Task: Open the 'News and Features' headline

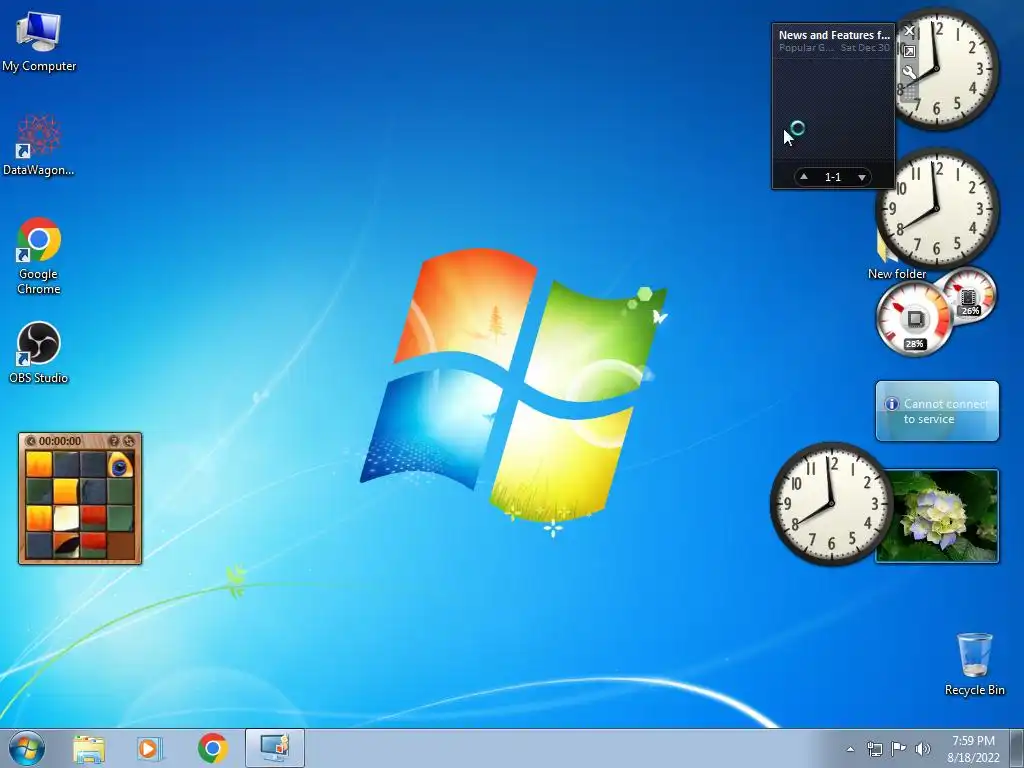Action: [x=834, y=35]
